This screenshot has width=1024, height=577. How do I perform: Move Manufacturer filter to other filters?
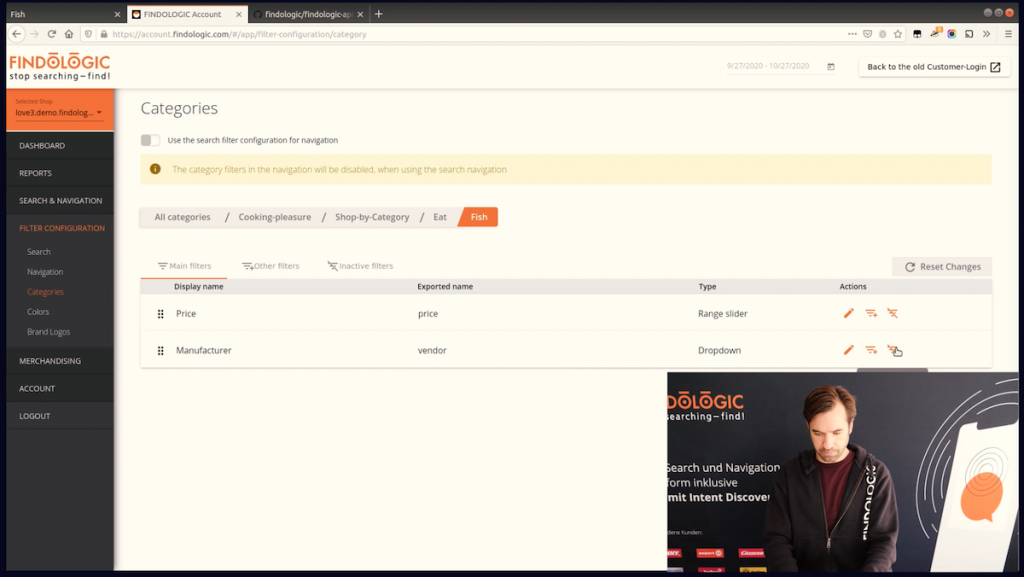click(x=871, y=350)
